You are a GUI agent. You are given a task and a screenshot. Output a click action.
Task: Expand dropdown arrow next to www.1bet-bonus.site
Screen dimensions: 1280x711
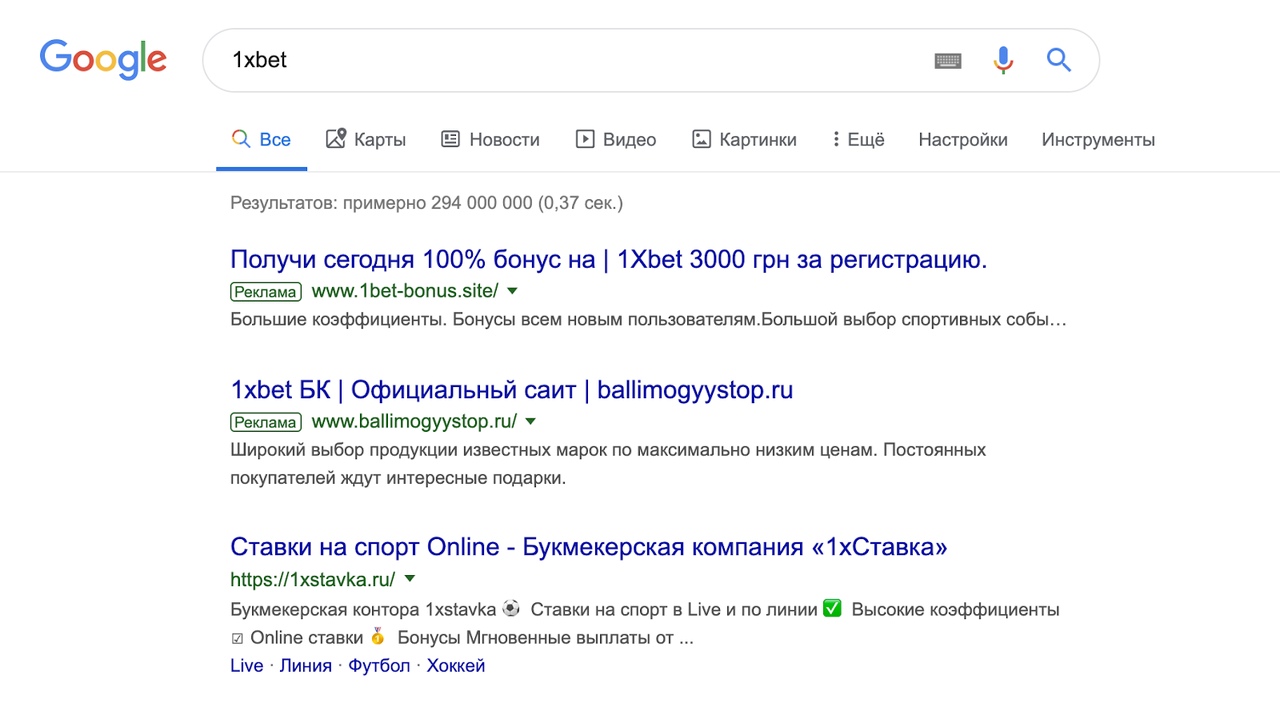(513, 291)
